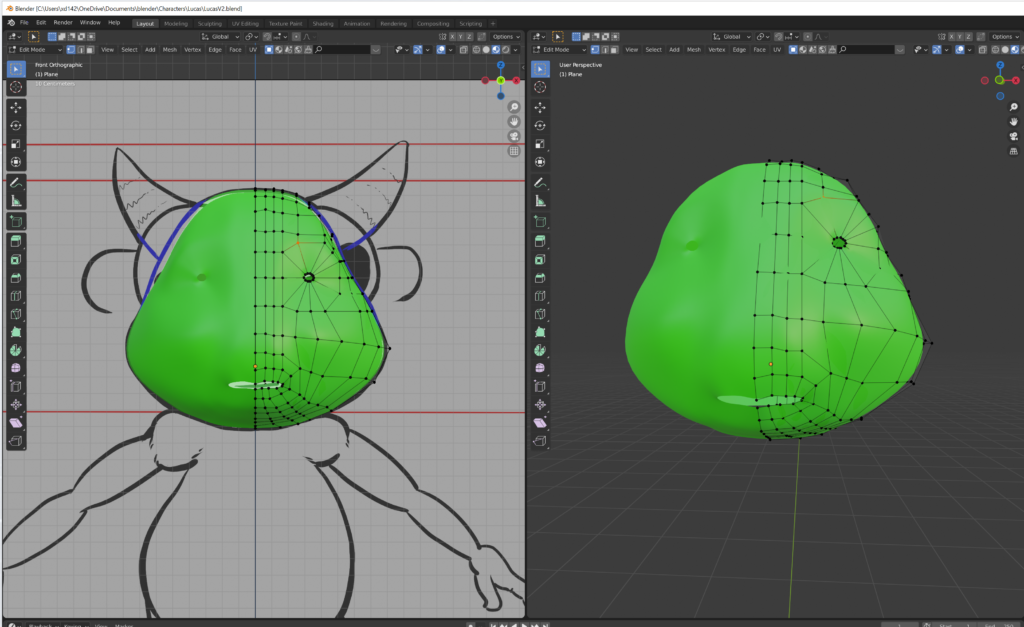1024x627 pixels.
Task: Activate the Cursor tool in left viewport
Action: tap(16, 87)
